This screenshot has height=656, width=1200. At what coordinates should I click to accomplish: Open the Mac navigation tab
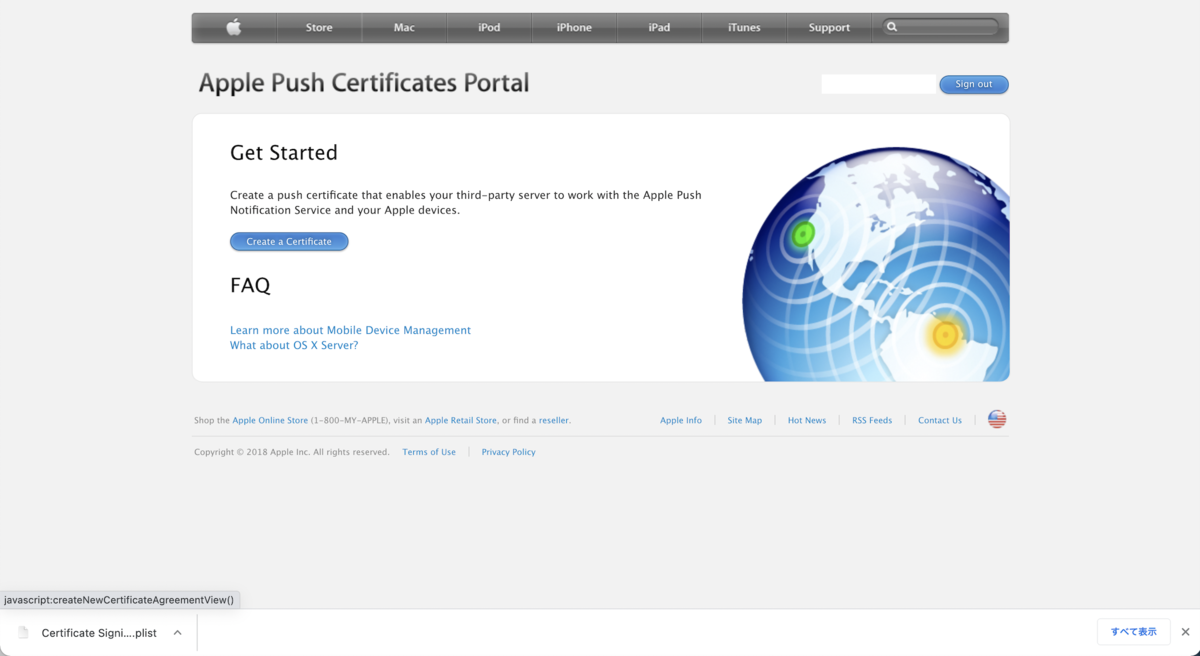tap(404, 28)
